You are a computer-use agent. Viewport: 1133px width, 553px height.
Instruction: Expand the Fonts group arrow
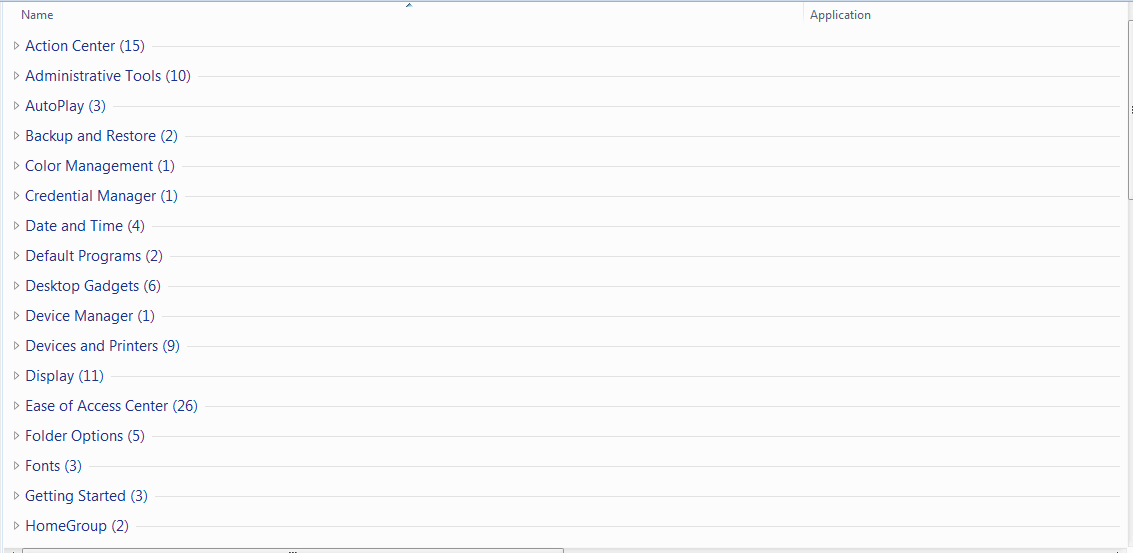tap(16, 466)
